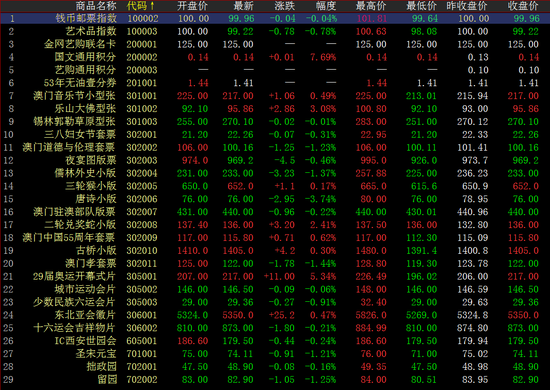Screen dimensions: 550x390
Task: Click the 283.00 highest price value
Action: click(x=371, y=122)
